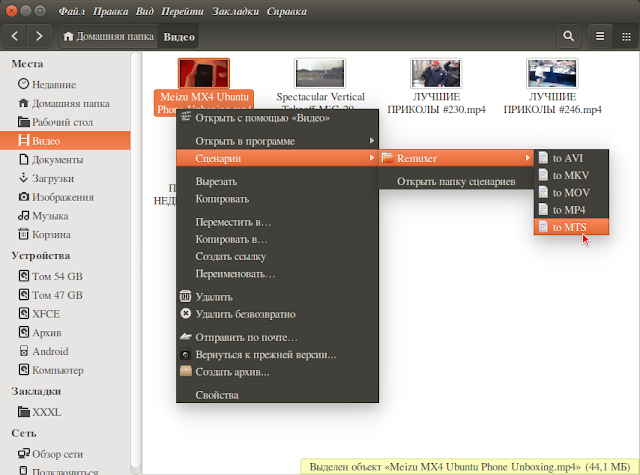
Task: Select the Meizu MX4 Ubuntu video thumbnail
Action: click(x=204, y=73)
